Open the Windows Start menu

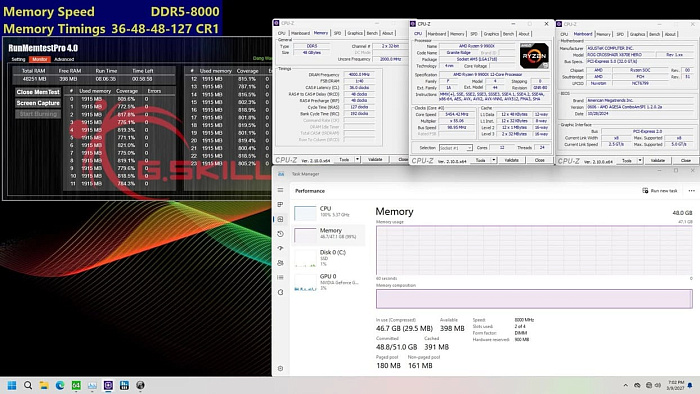12,385
